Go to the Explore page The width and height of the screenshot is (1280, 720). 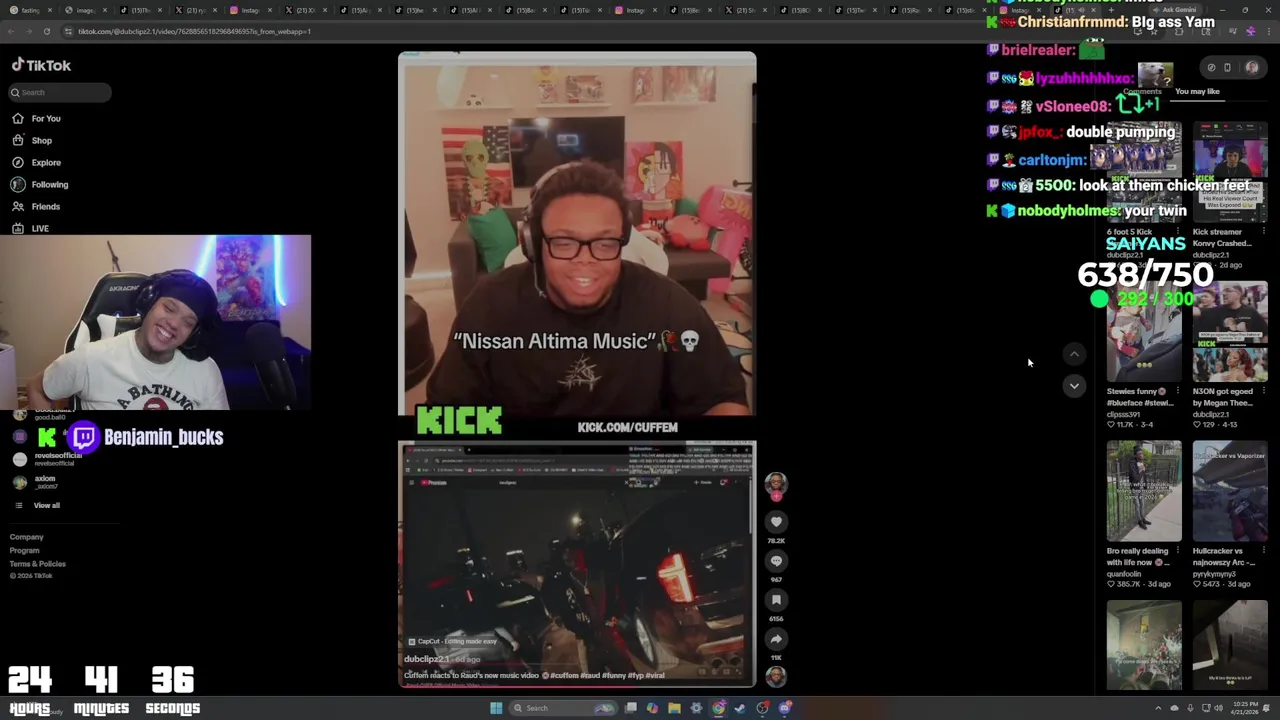[37, 162]
